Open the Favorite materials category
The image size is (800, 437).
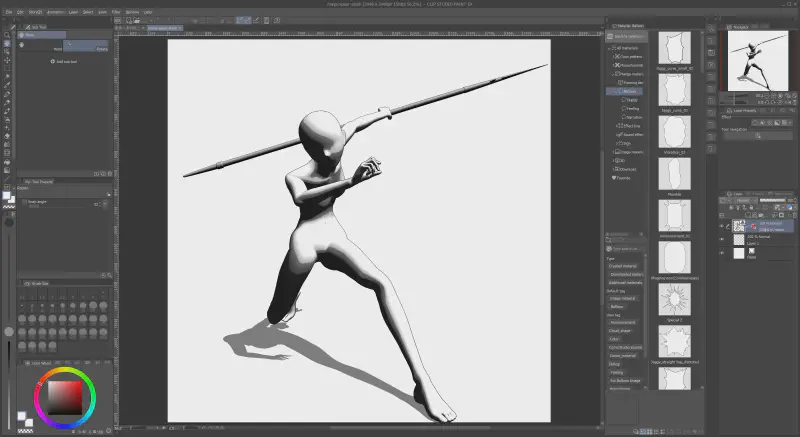click(x=624, y=178)
